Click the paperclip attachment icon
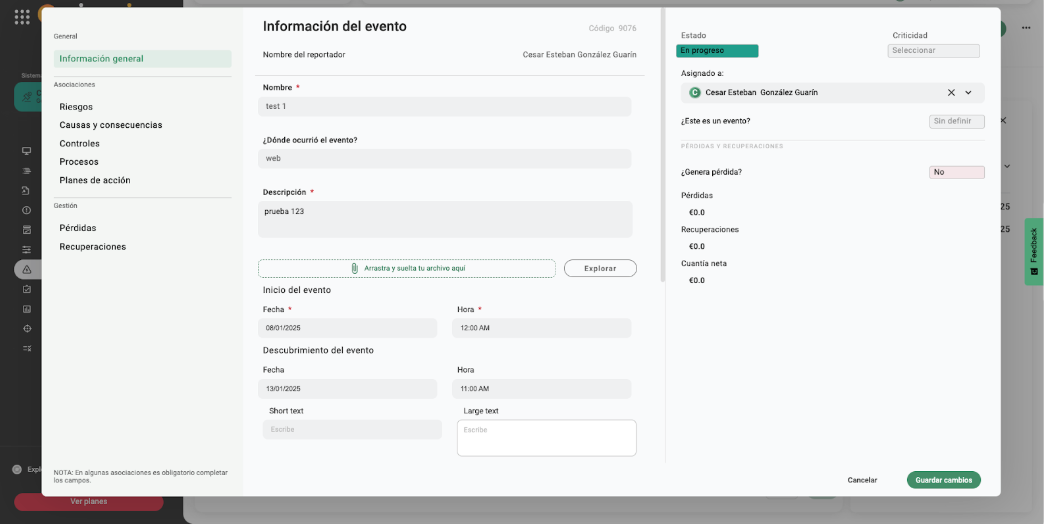Image resolution: width=1044 pixels, height=524 pixels. click(354, 268)
